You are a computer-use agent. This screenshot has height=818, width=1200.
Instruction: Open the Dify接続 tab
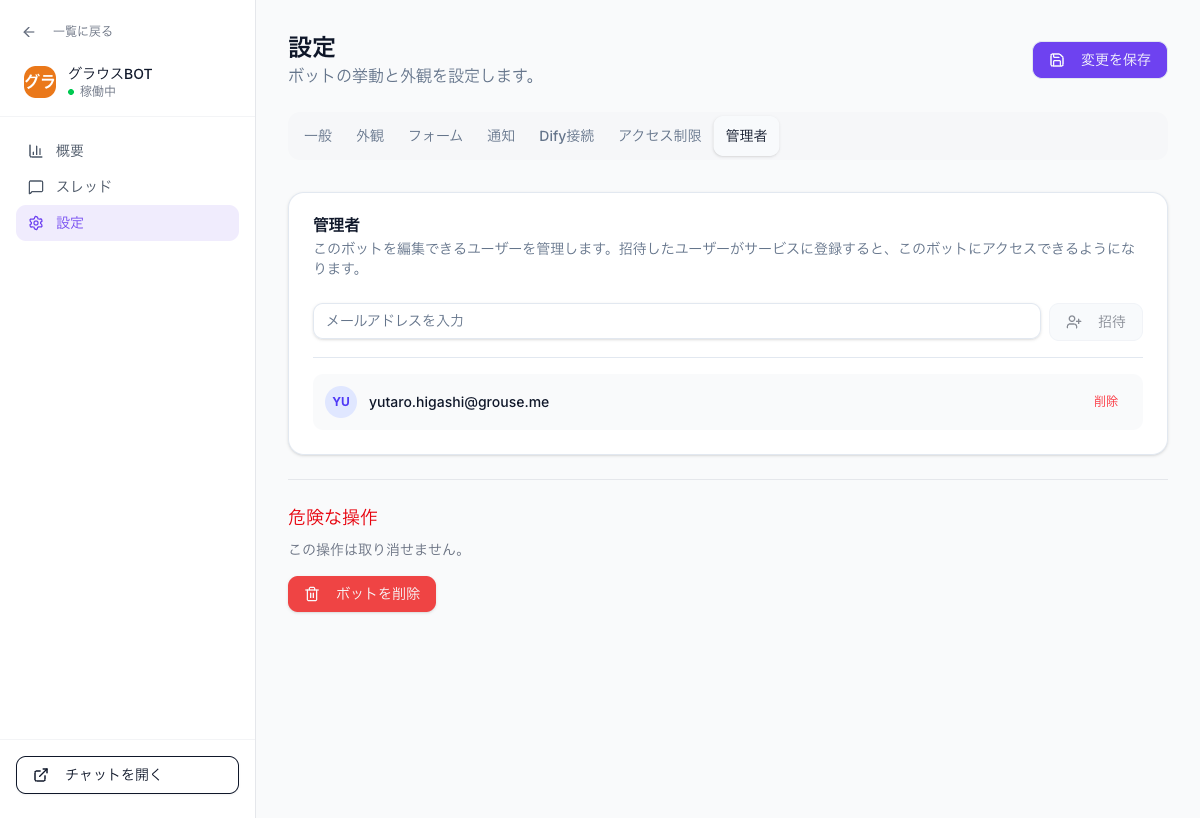click(x=566, y=136)
